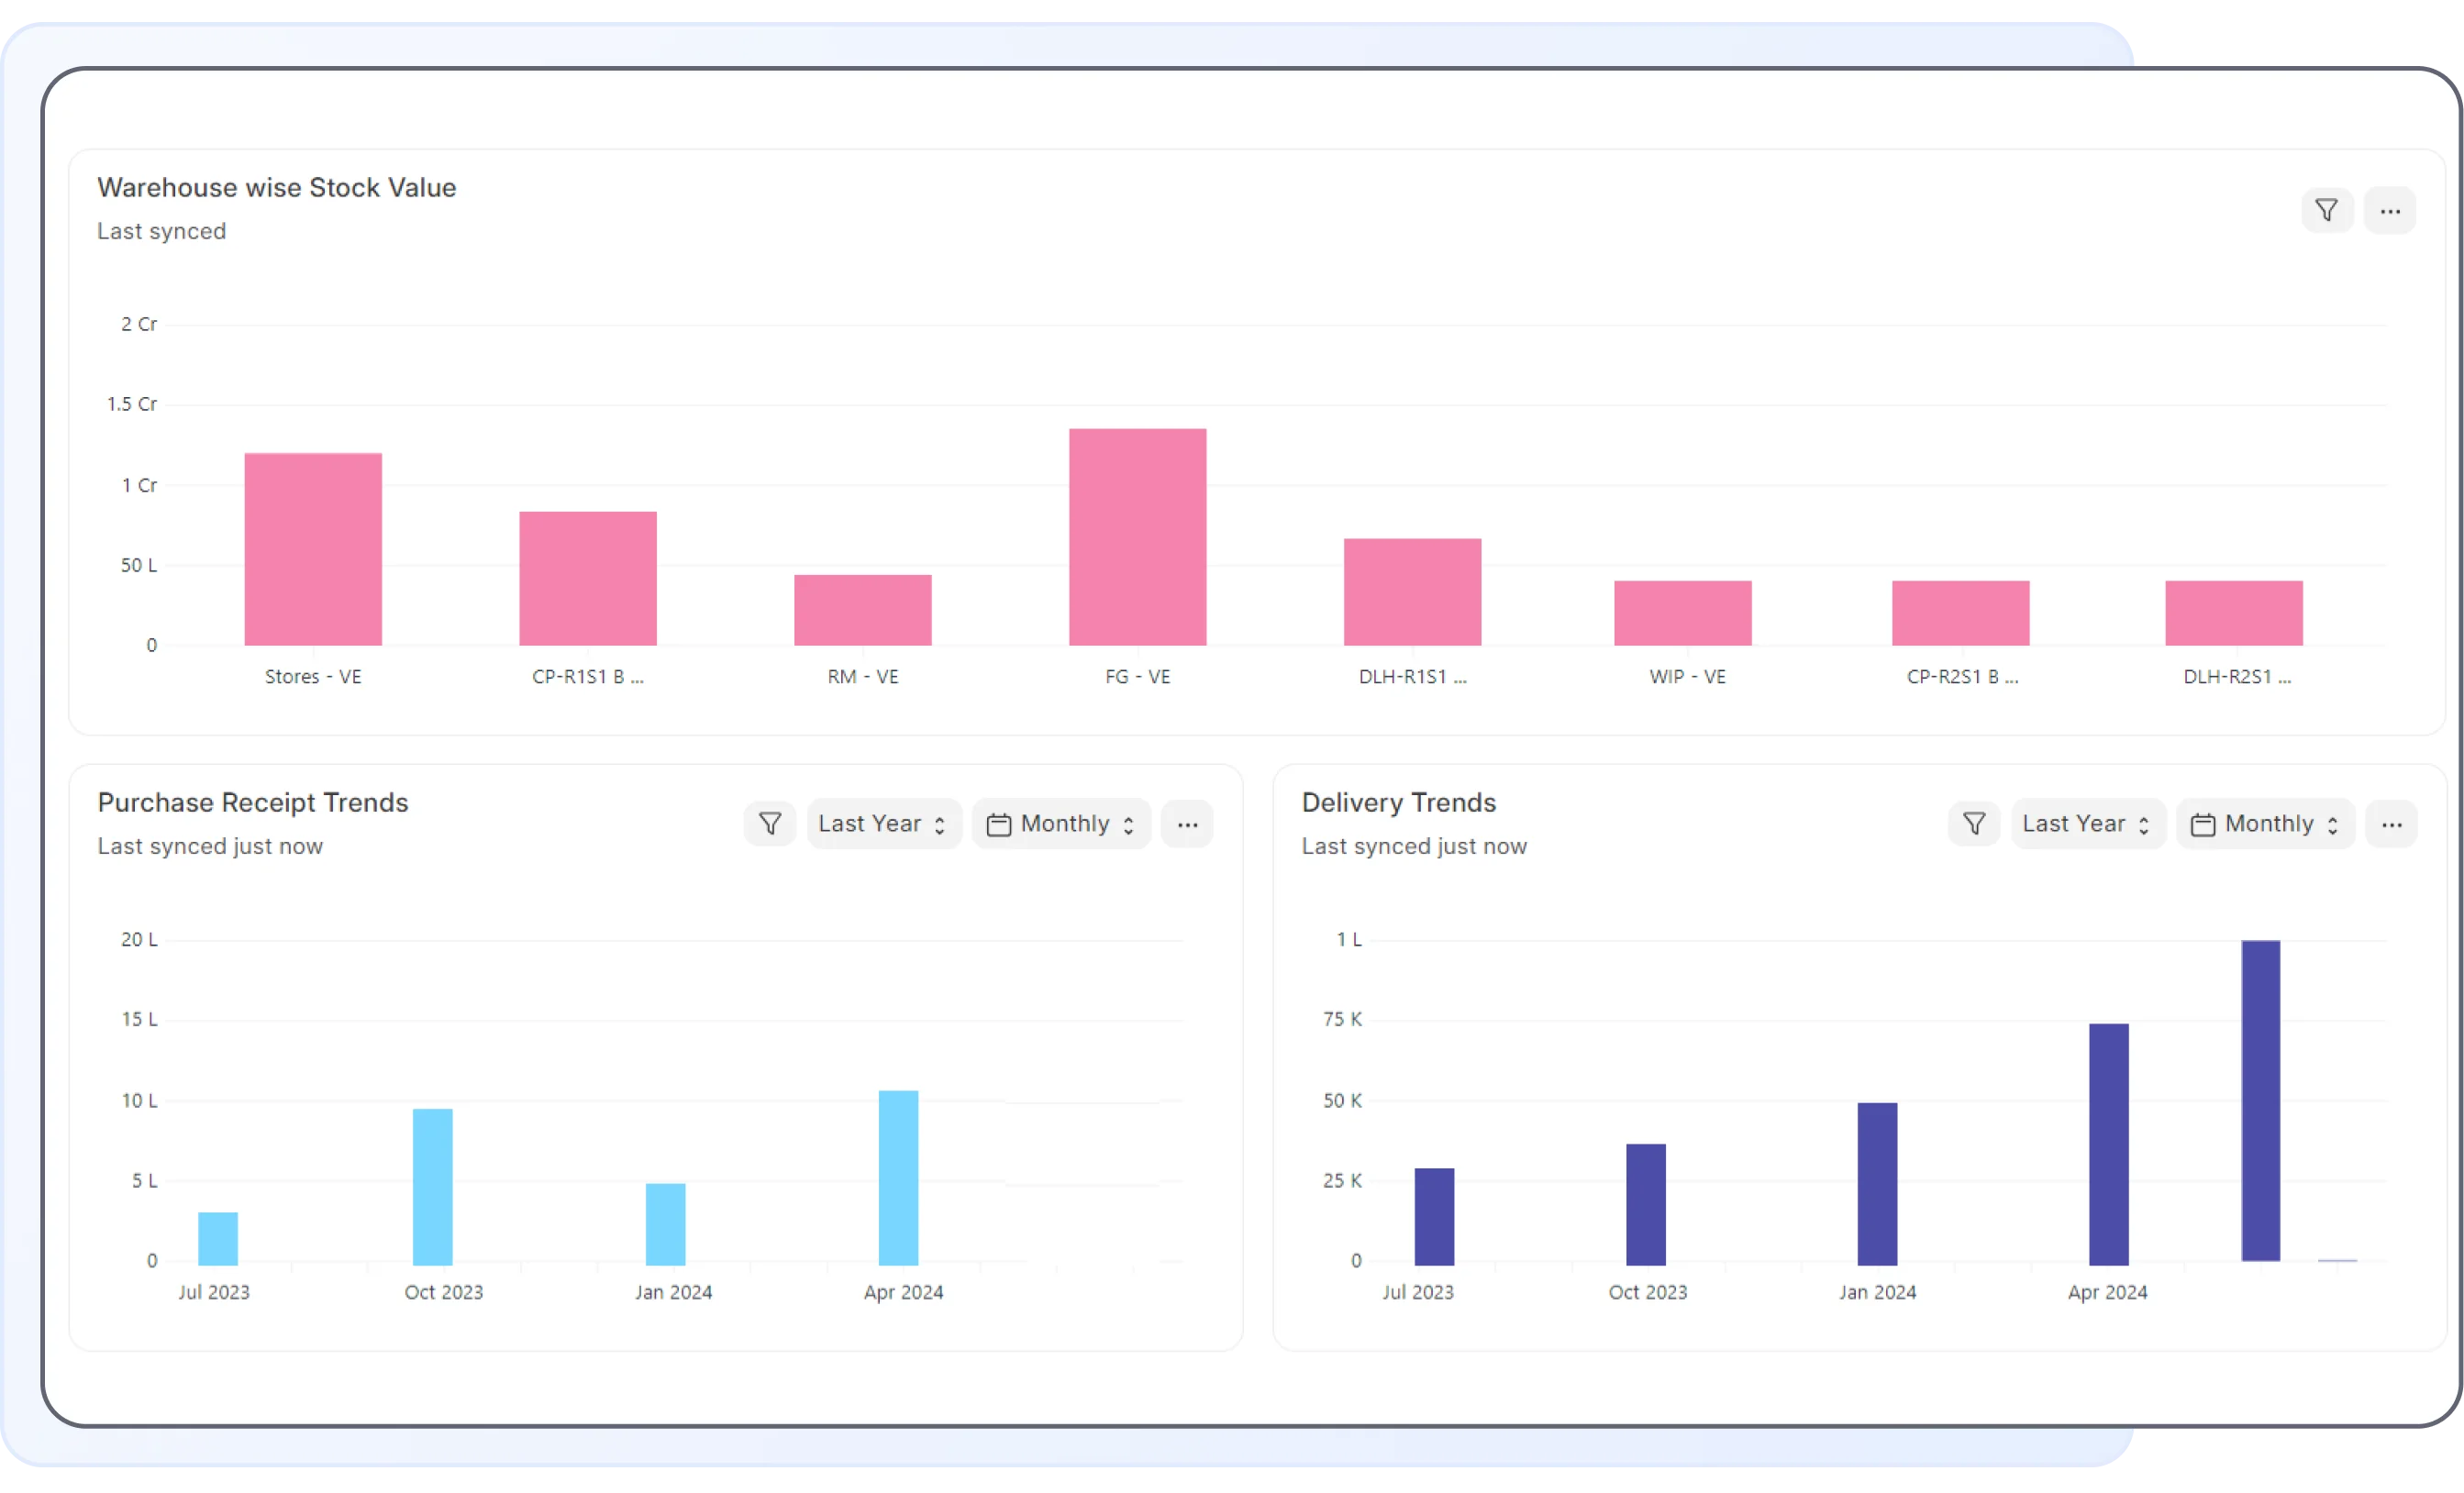Open ellipsis menu on Purchase Receipt Trends
The image size is (2464, 1493).
(1187, 825)
